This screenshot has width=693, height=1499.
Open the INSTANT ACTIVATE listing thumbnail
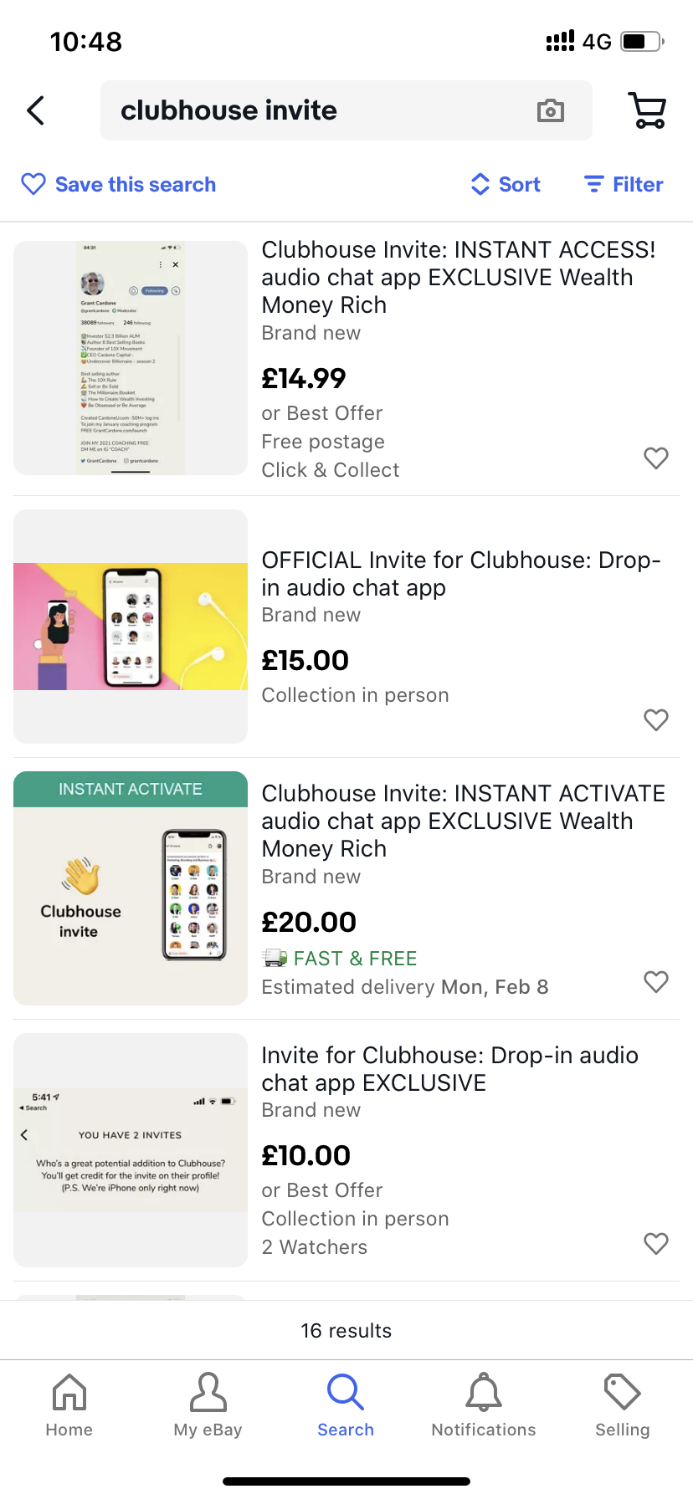[x=130, y=888]
